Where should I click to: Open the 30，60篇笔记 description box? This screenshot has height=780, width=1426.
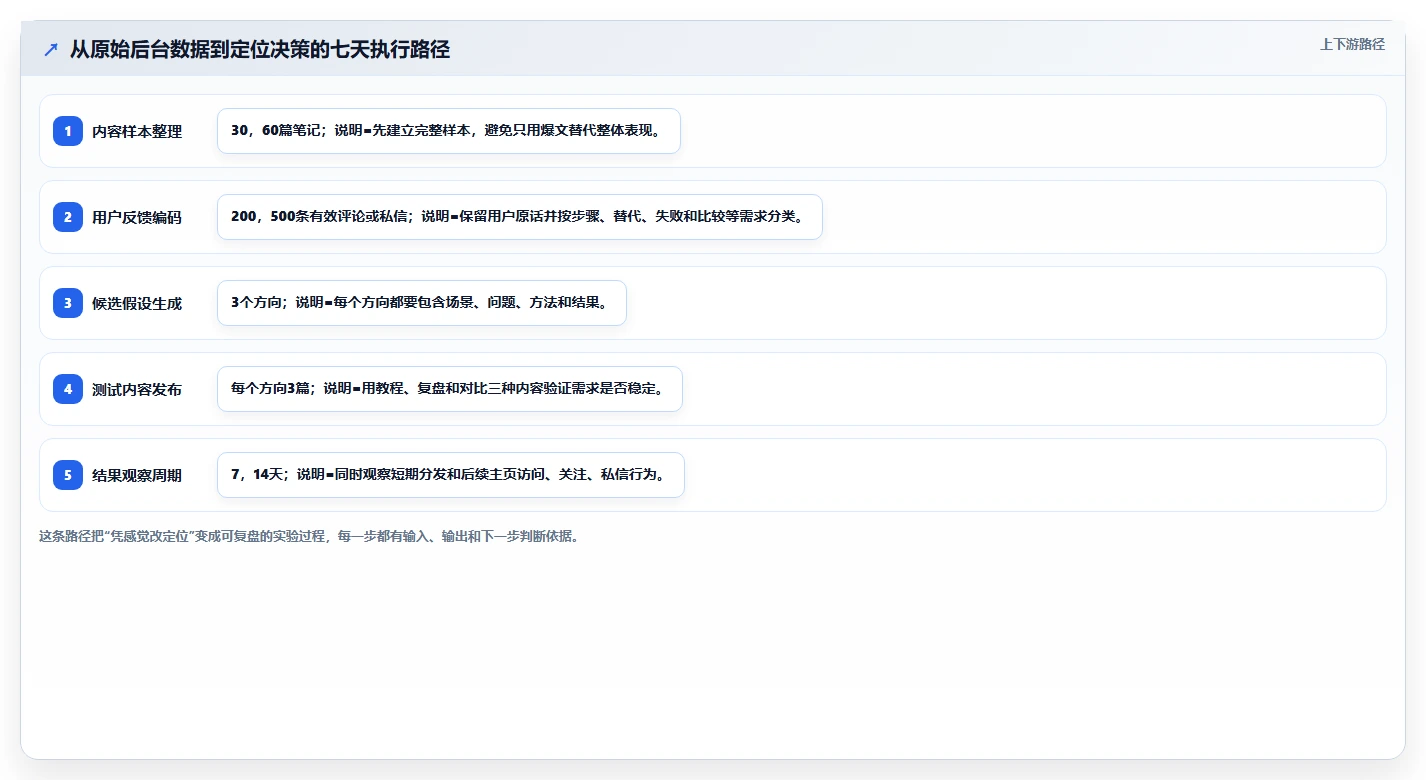[x=449, y=131]
